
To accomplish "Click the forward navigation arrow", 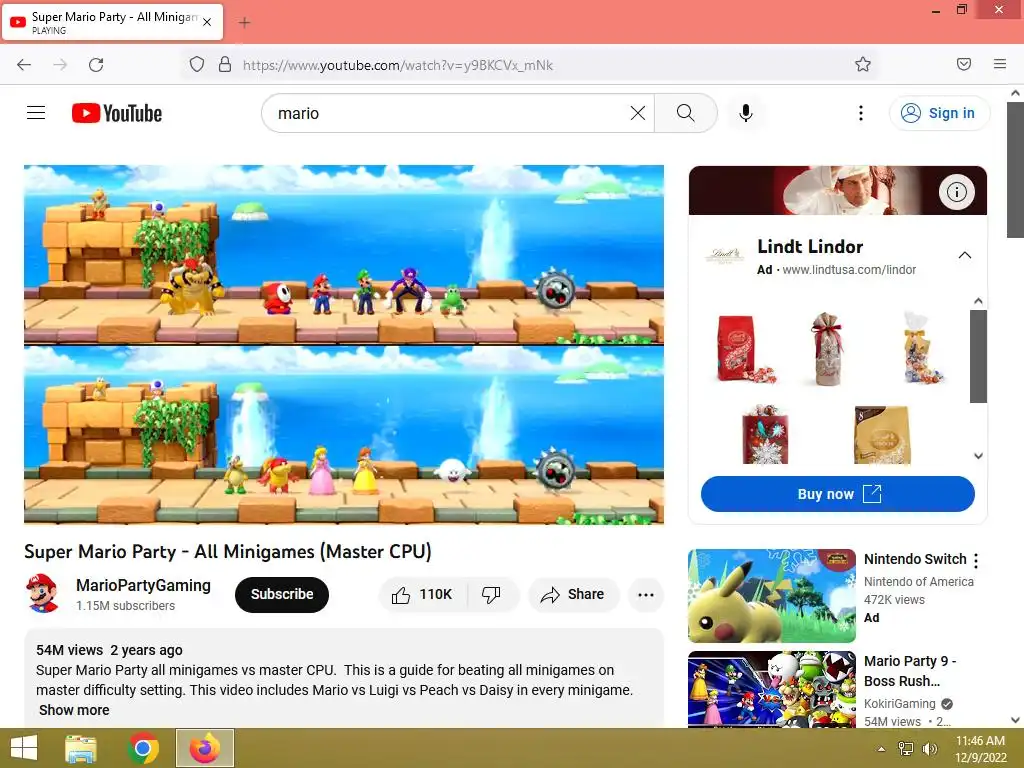I will [x=60, y=65].
